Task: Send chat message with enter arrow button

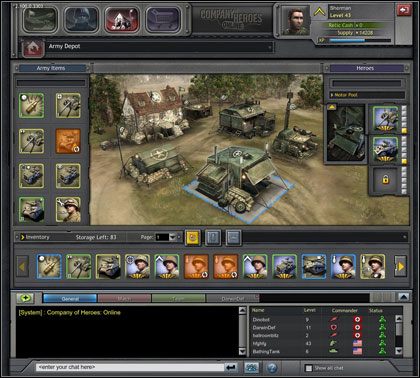Action: [231, 367]
